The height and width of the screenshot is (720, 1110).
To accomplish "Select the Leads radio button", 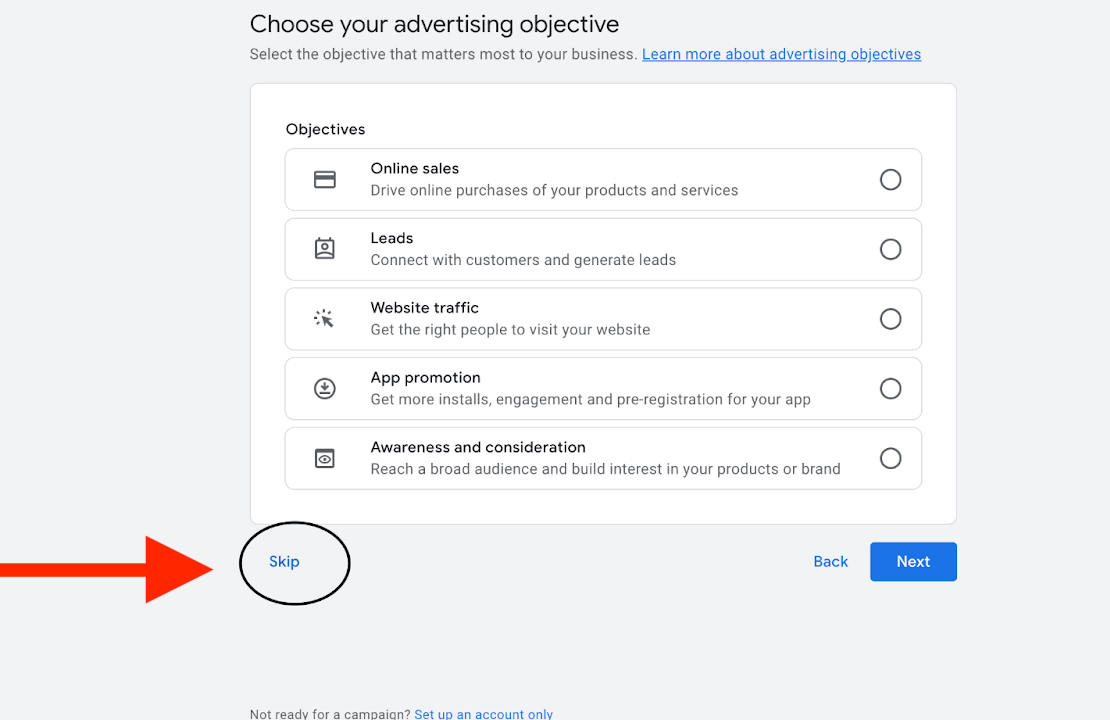I will 890,249.
